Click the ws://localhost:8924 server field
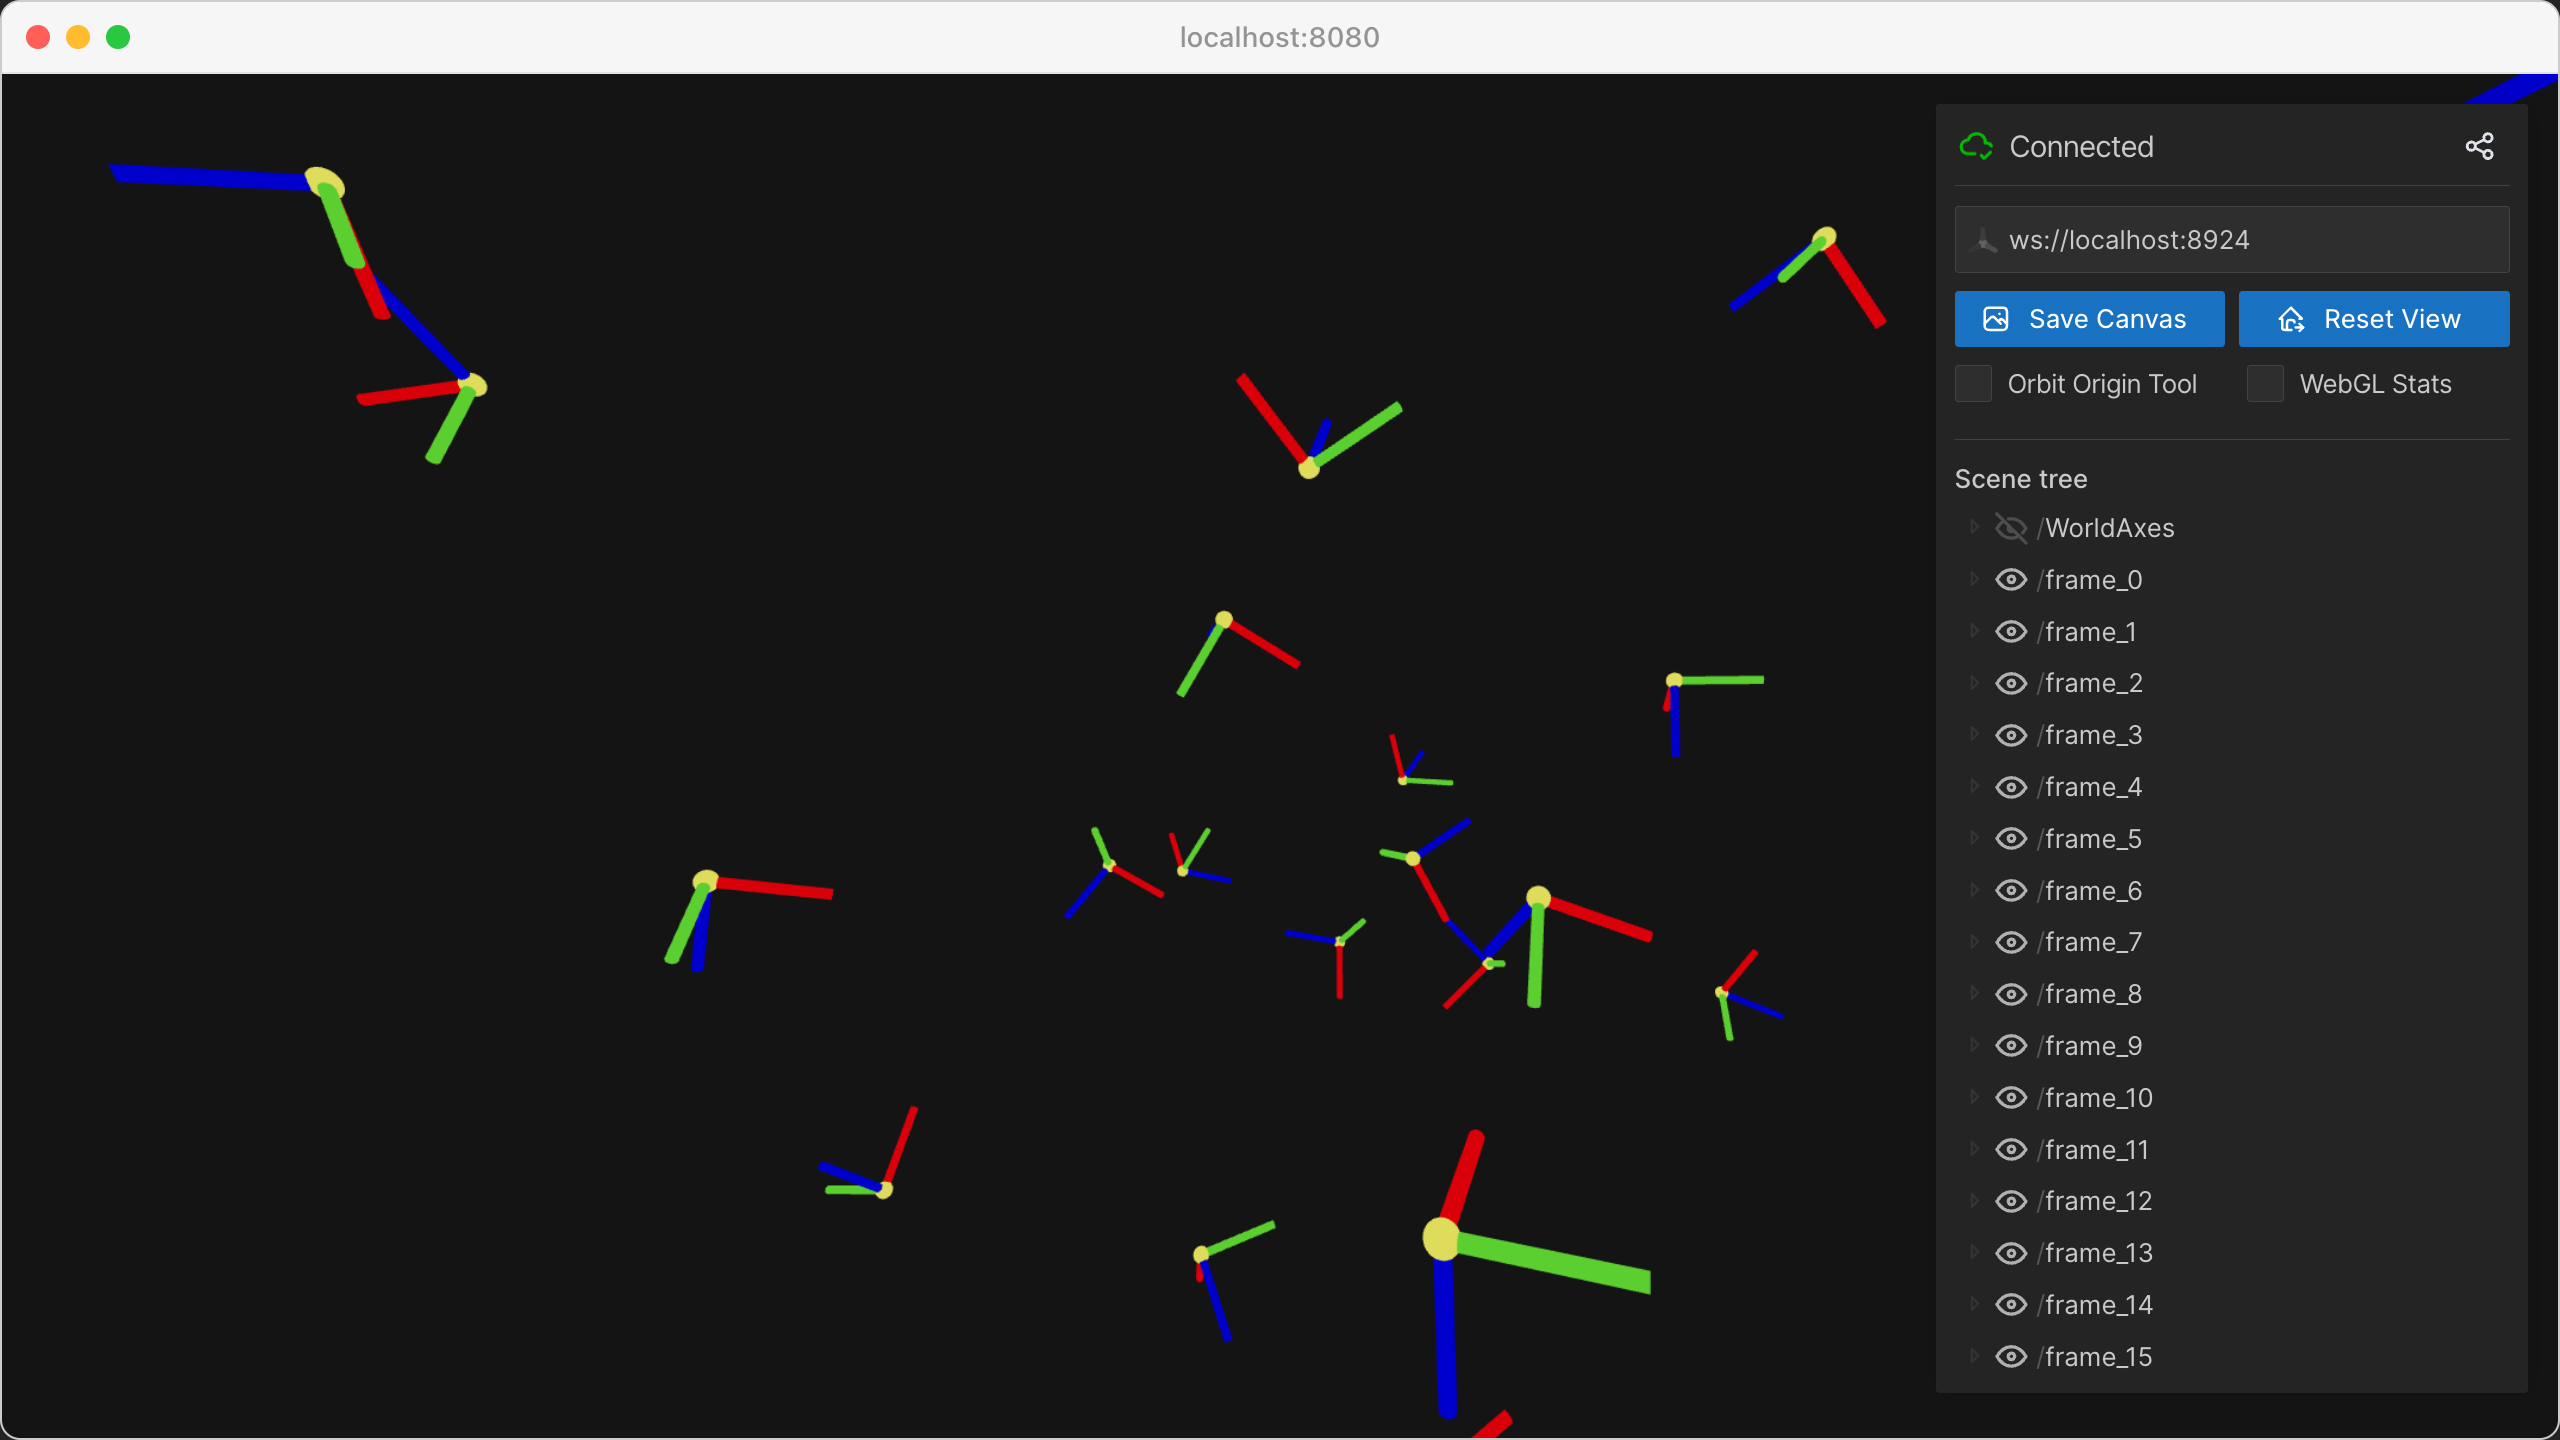Screen dimensions: 2560x1440 click(x=2232, y=240)
